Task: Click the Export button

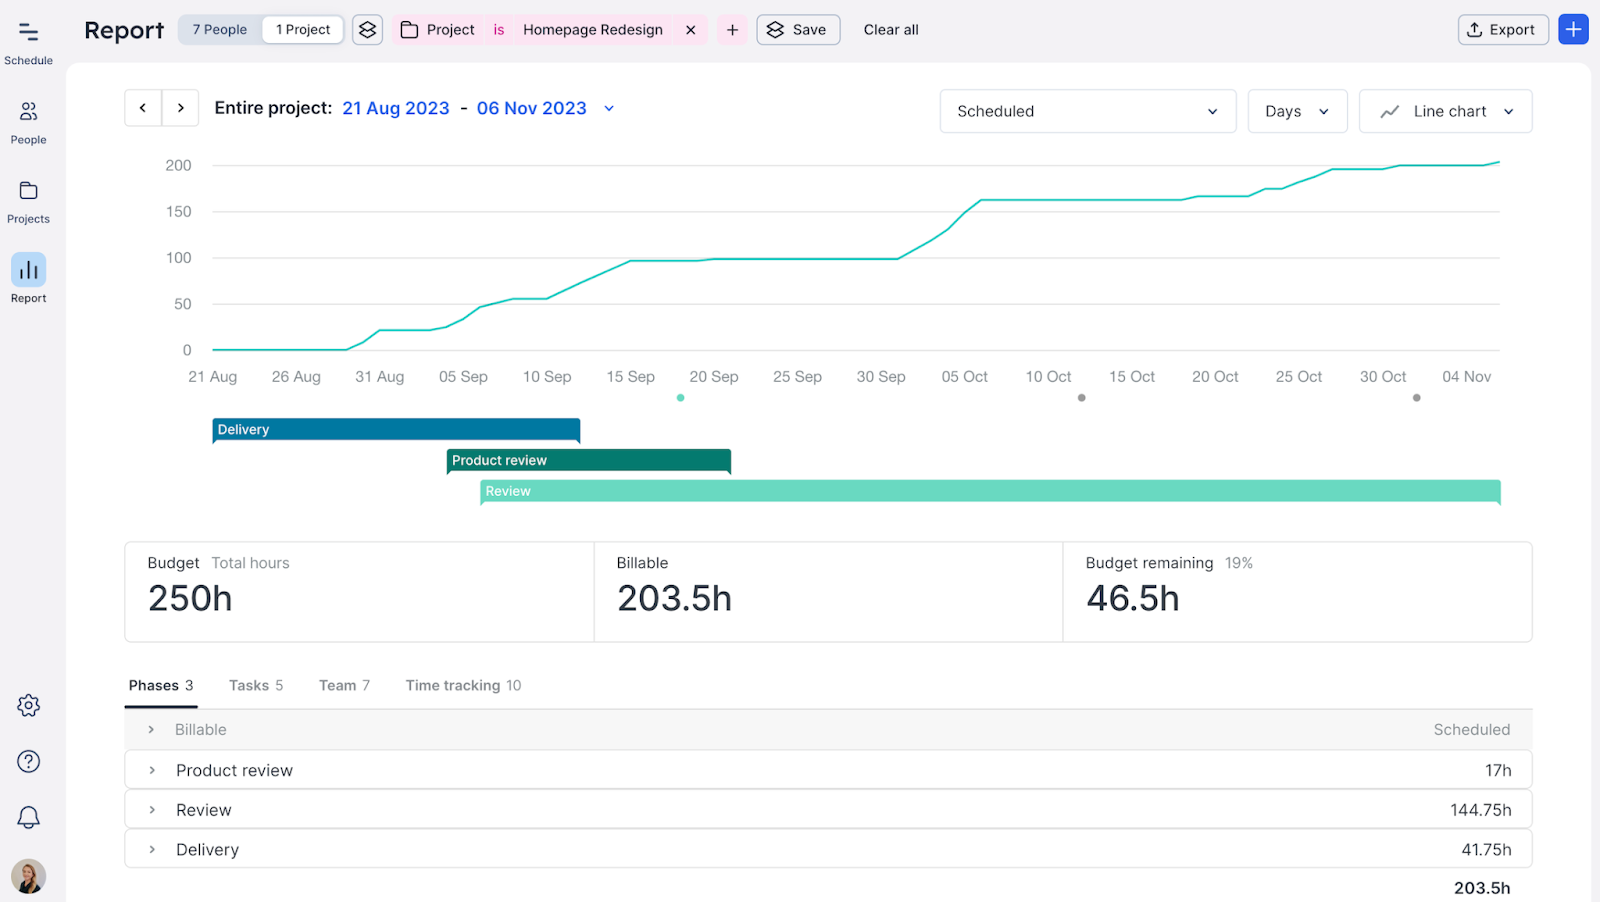Action: click(x=1502, y=30)
